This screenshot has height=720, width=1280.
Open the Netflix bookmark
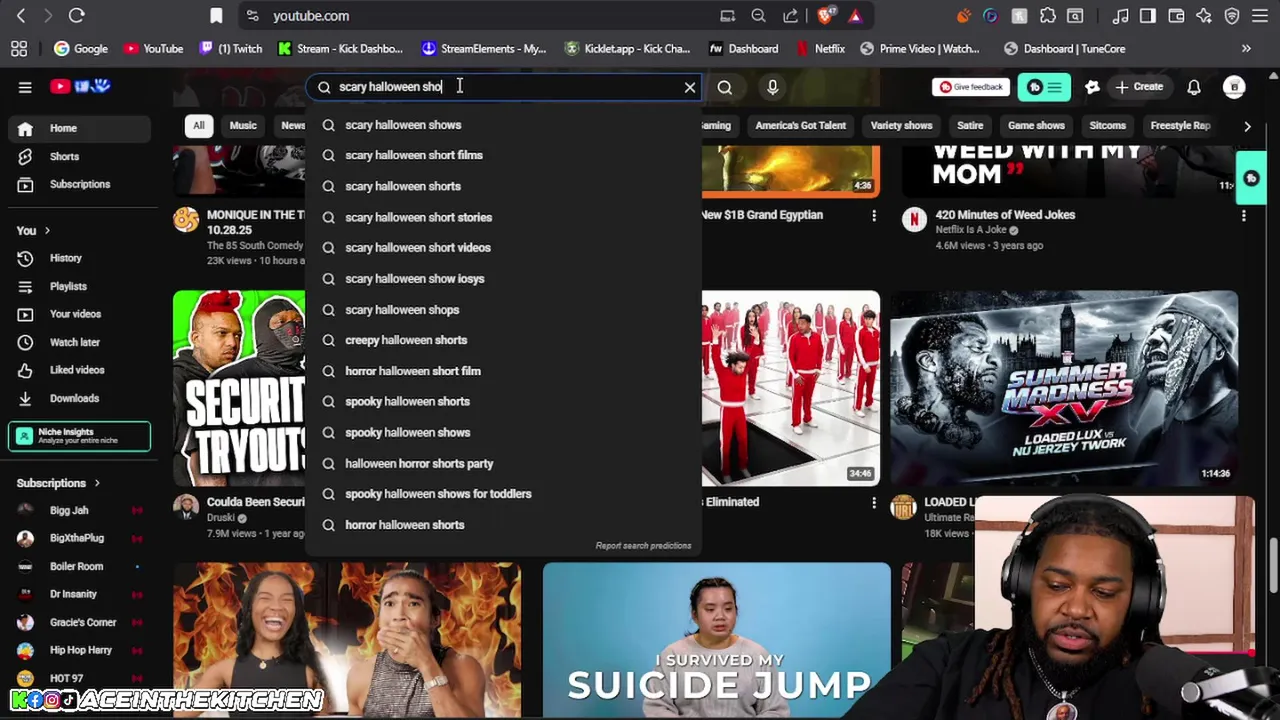820,48
